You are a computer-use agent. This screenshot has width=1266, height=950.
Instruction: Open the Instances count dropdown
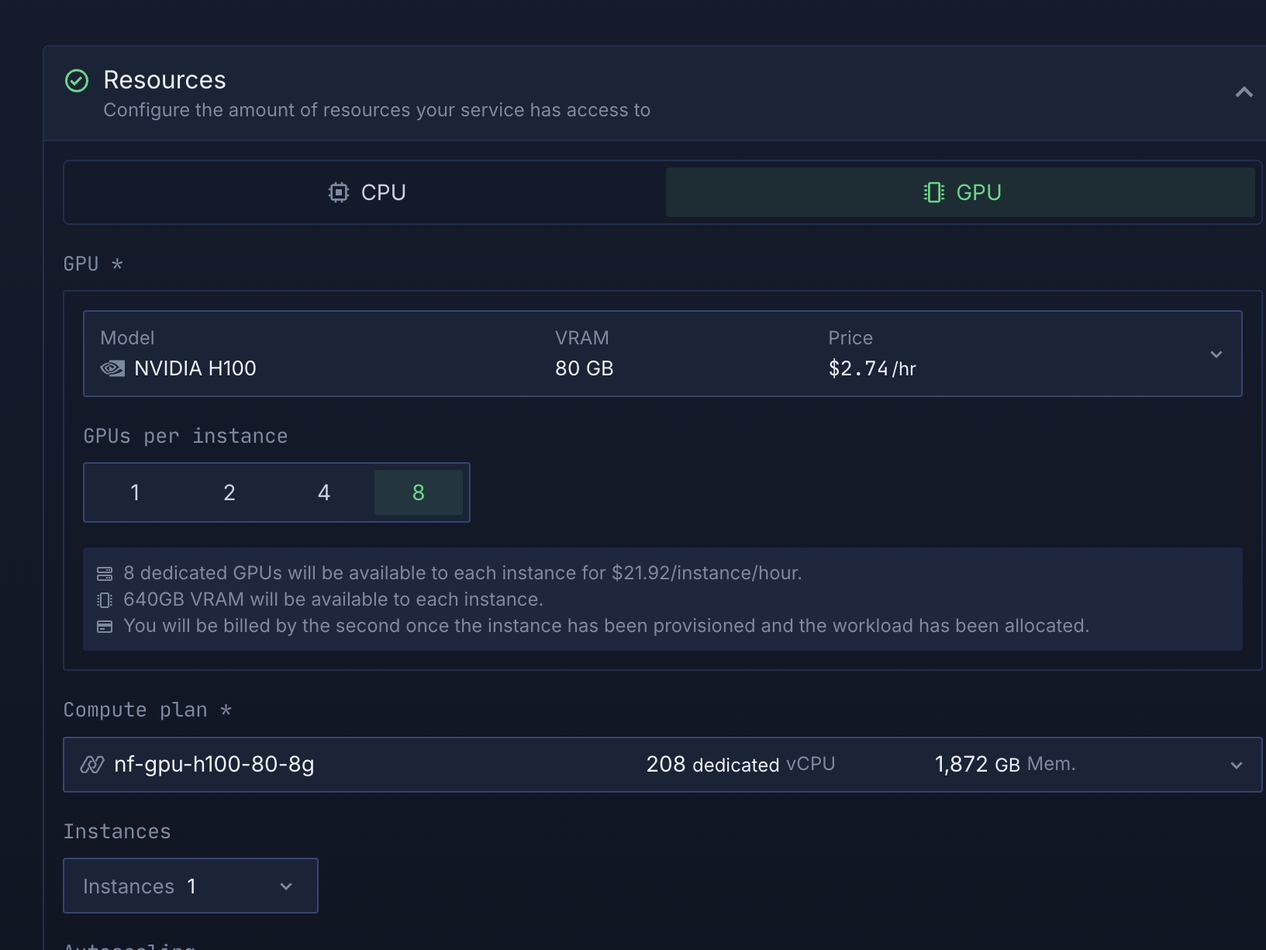pos(191,886)
